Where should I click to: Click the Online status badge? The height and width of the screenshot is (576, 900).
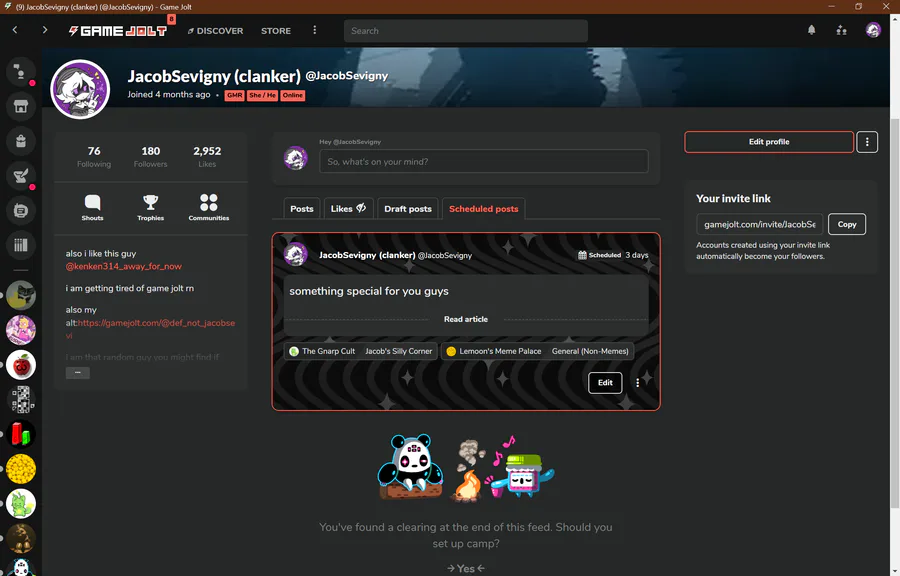(x=293, y=95)
